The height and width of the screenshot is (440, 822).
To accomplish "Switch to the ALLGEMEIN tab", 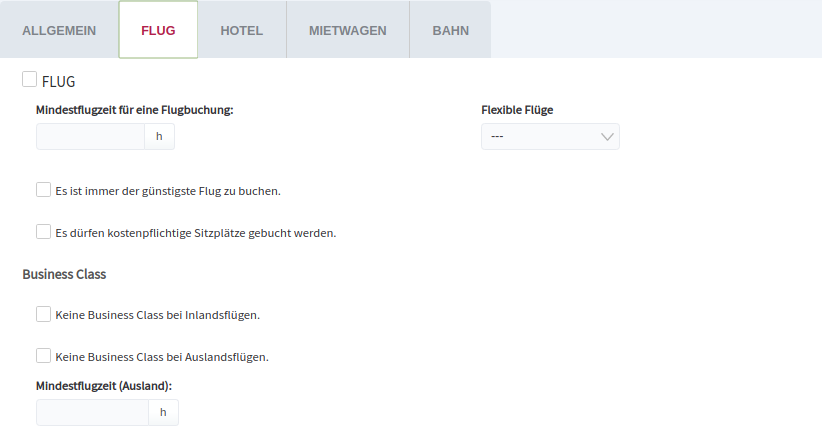I will click(x=59, y=30).
